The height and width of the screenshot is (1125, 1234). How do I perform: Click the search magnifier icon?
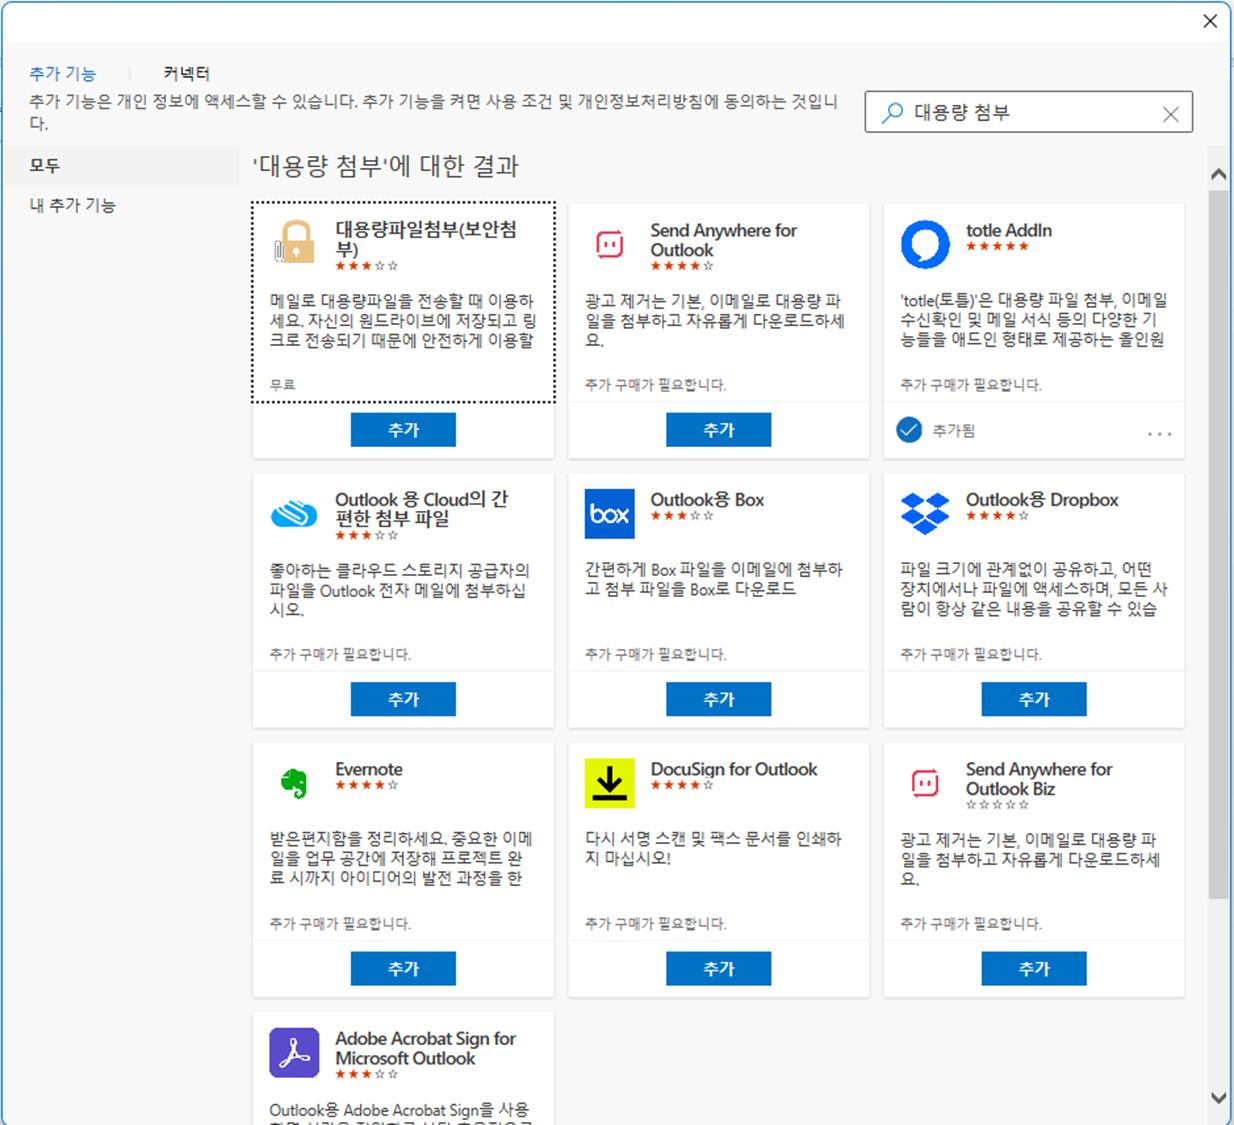pos(890,113)
